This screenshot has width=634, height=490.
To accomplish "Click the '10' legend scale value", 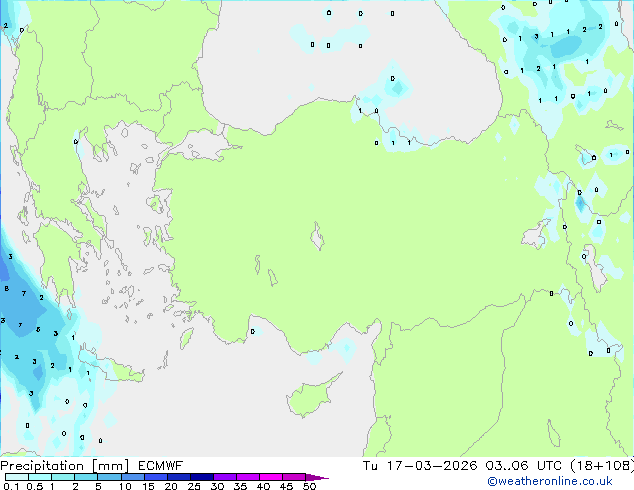I will [x=125, y=486].
